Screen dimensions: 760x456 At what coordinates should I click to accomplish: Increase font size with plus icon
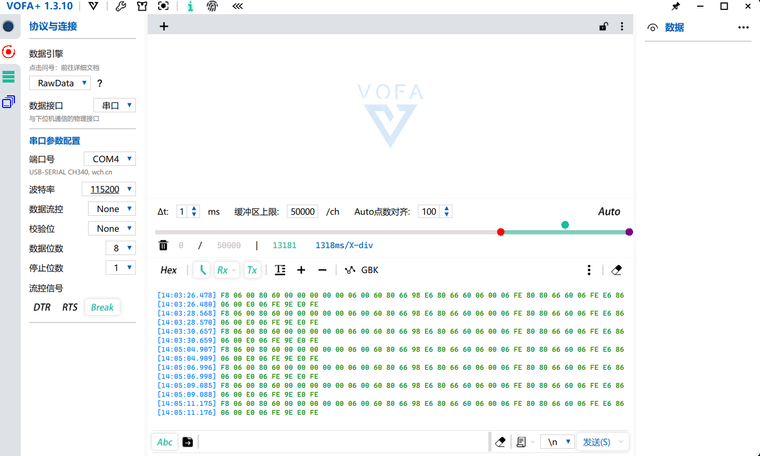(x=301, y=270)
